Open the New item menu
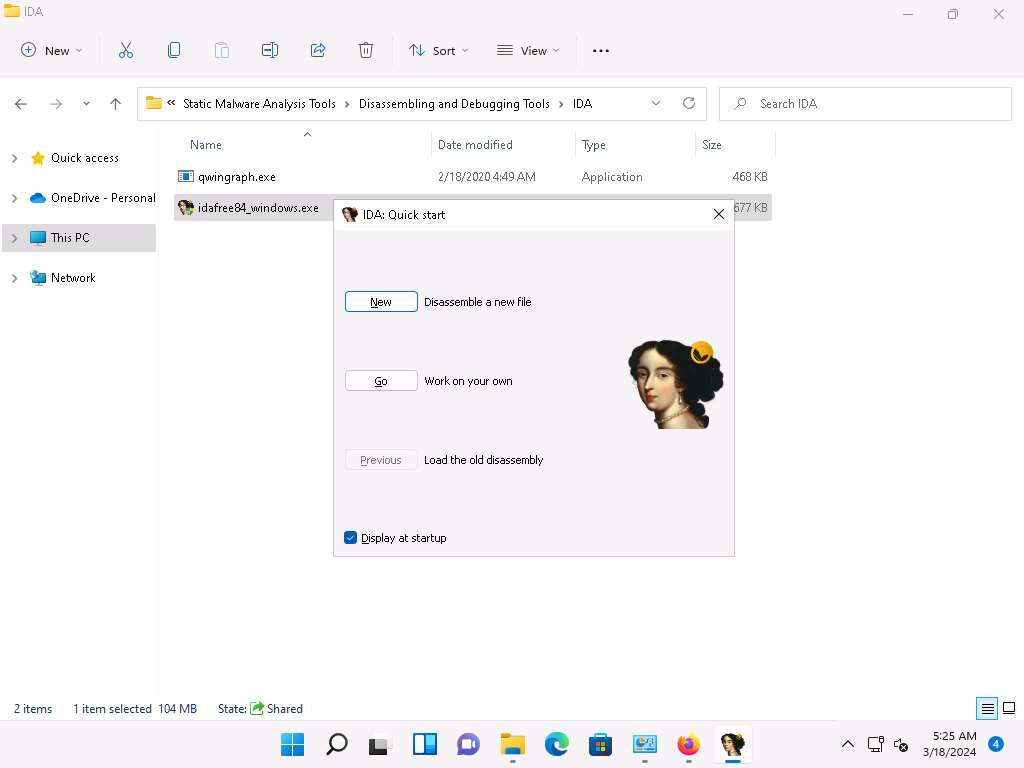The height and width of the screenshot is (768, 1024). (x=52, y=50)
